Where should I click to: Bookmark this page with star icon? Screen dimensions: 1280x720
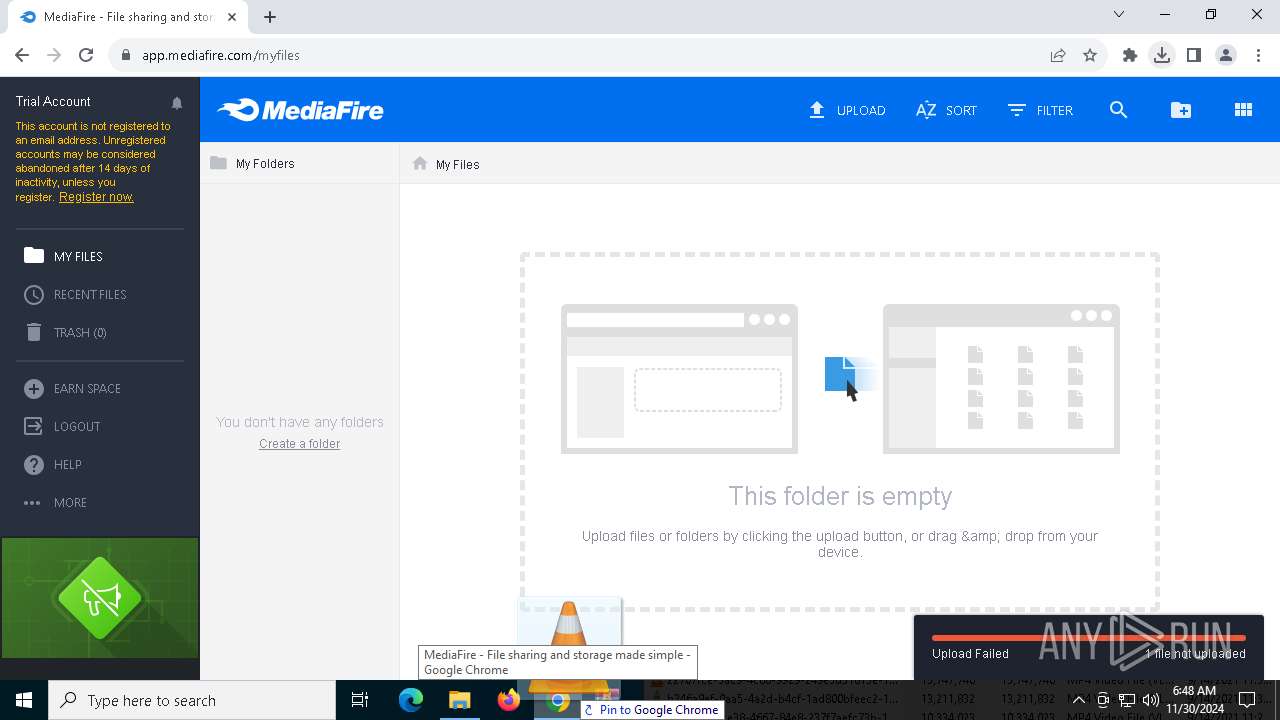click(x=1090, y=55)
